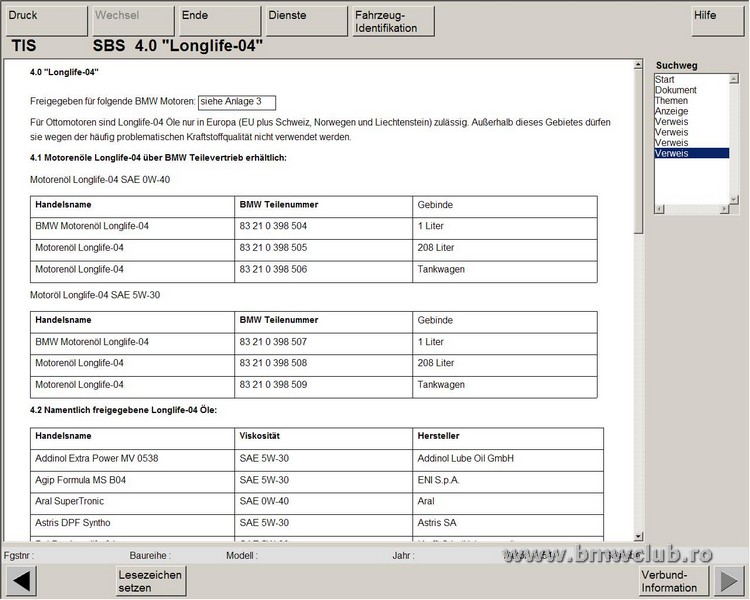This screenshot has height=600, width=750.
Task: Open the Hilfe menu
Action: (717, 21)
